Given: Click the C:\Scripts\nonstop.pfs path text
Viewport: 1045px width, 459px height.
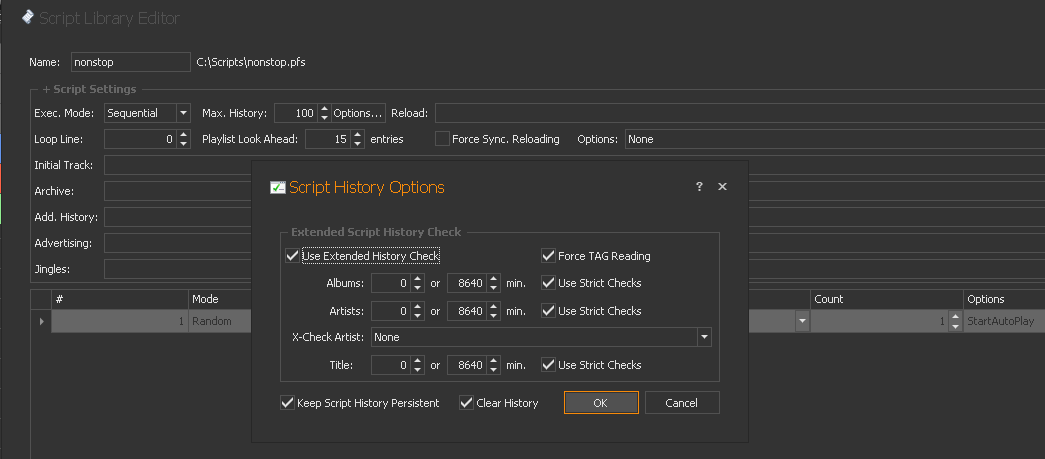Looking at the screenshot, I should 251,62.
